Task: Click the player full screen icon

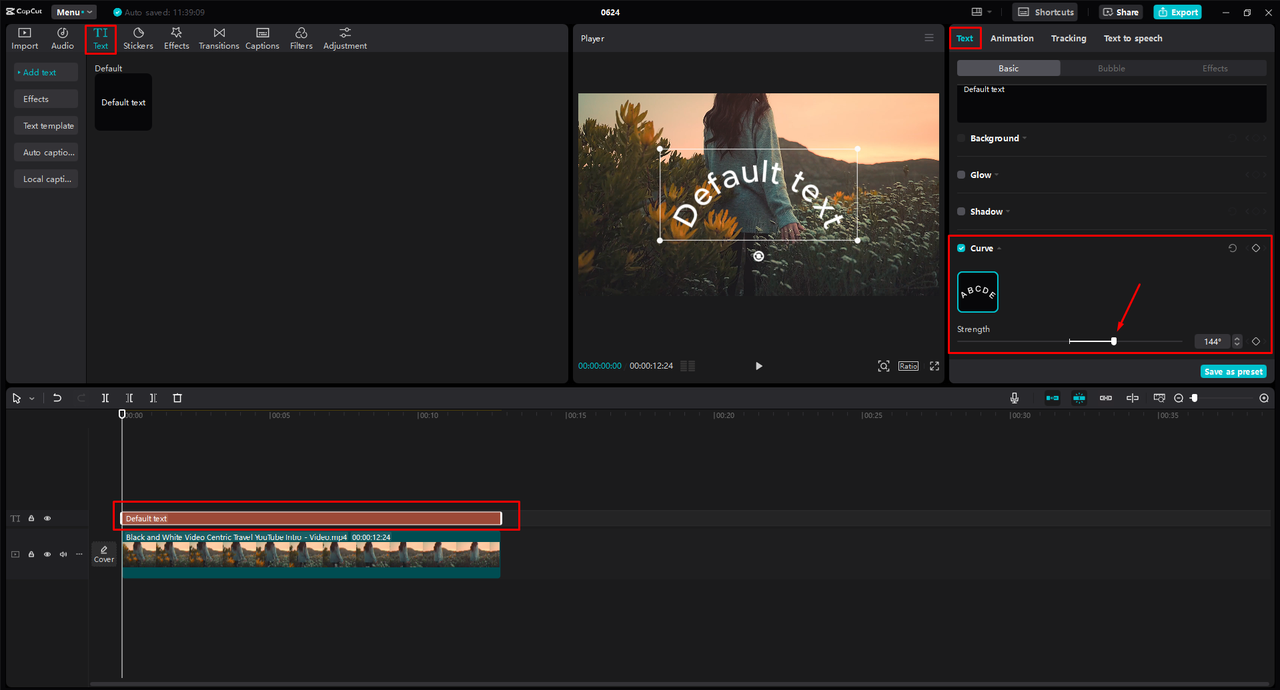Action: 935,366
